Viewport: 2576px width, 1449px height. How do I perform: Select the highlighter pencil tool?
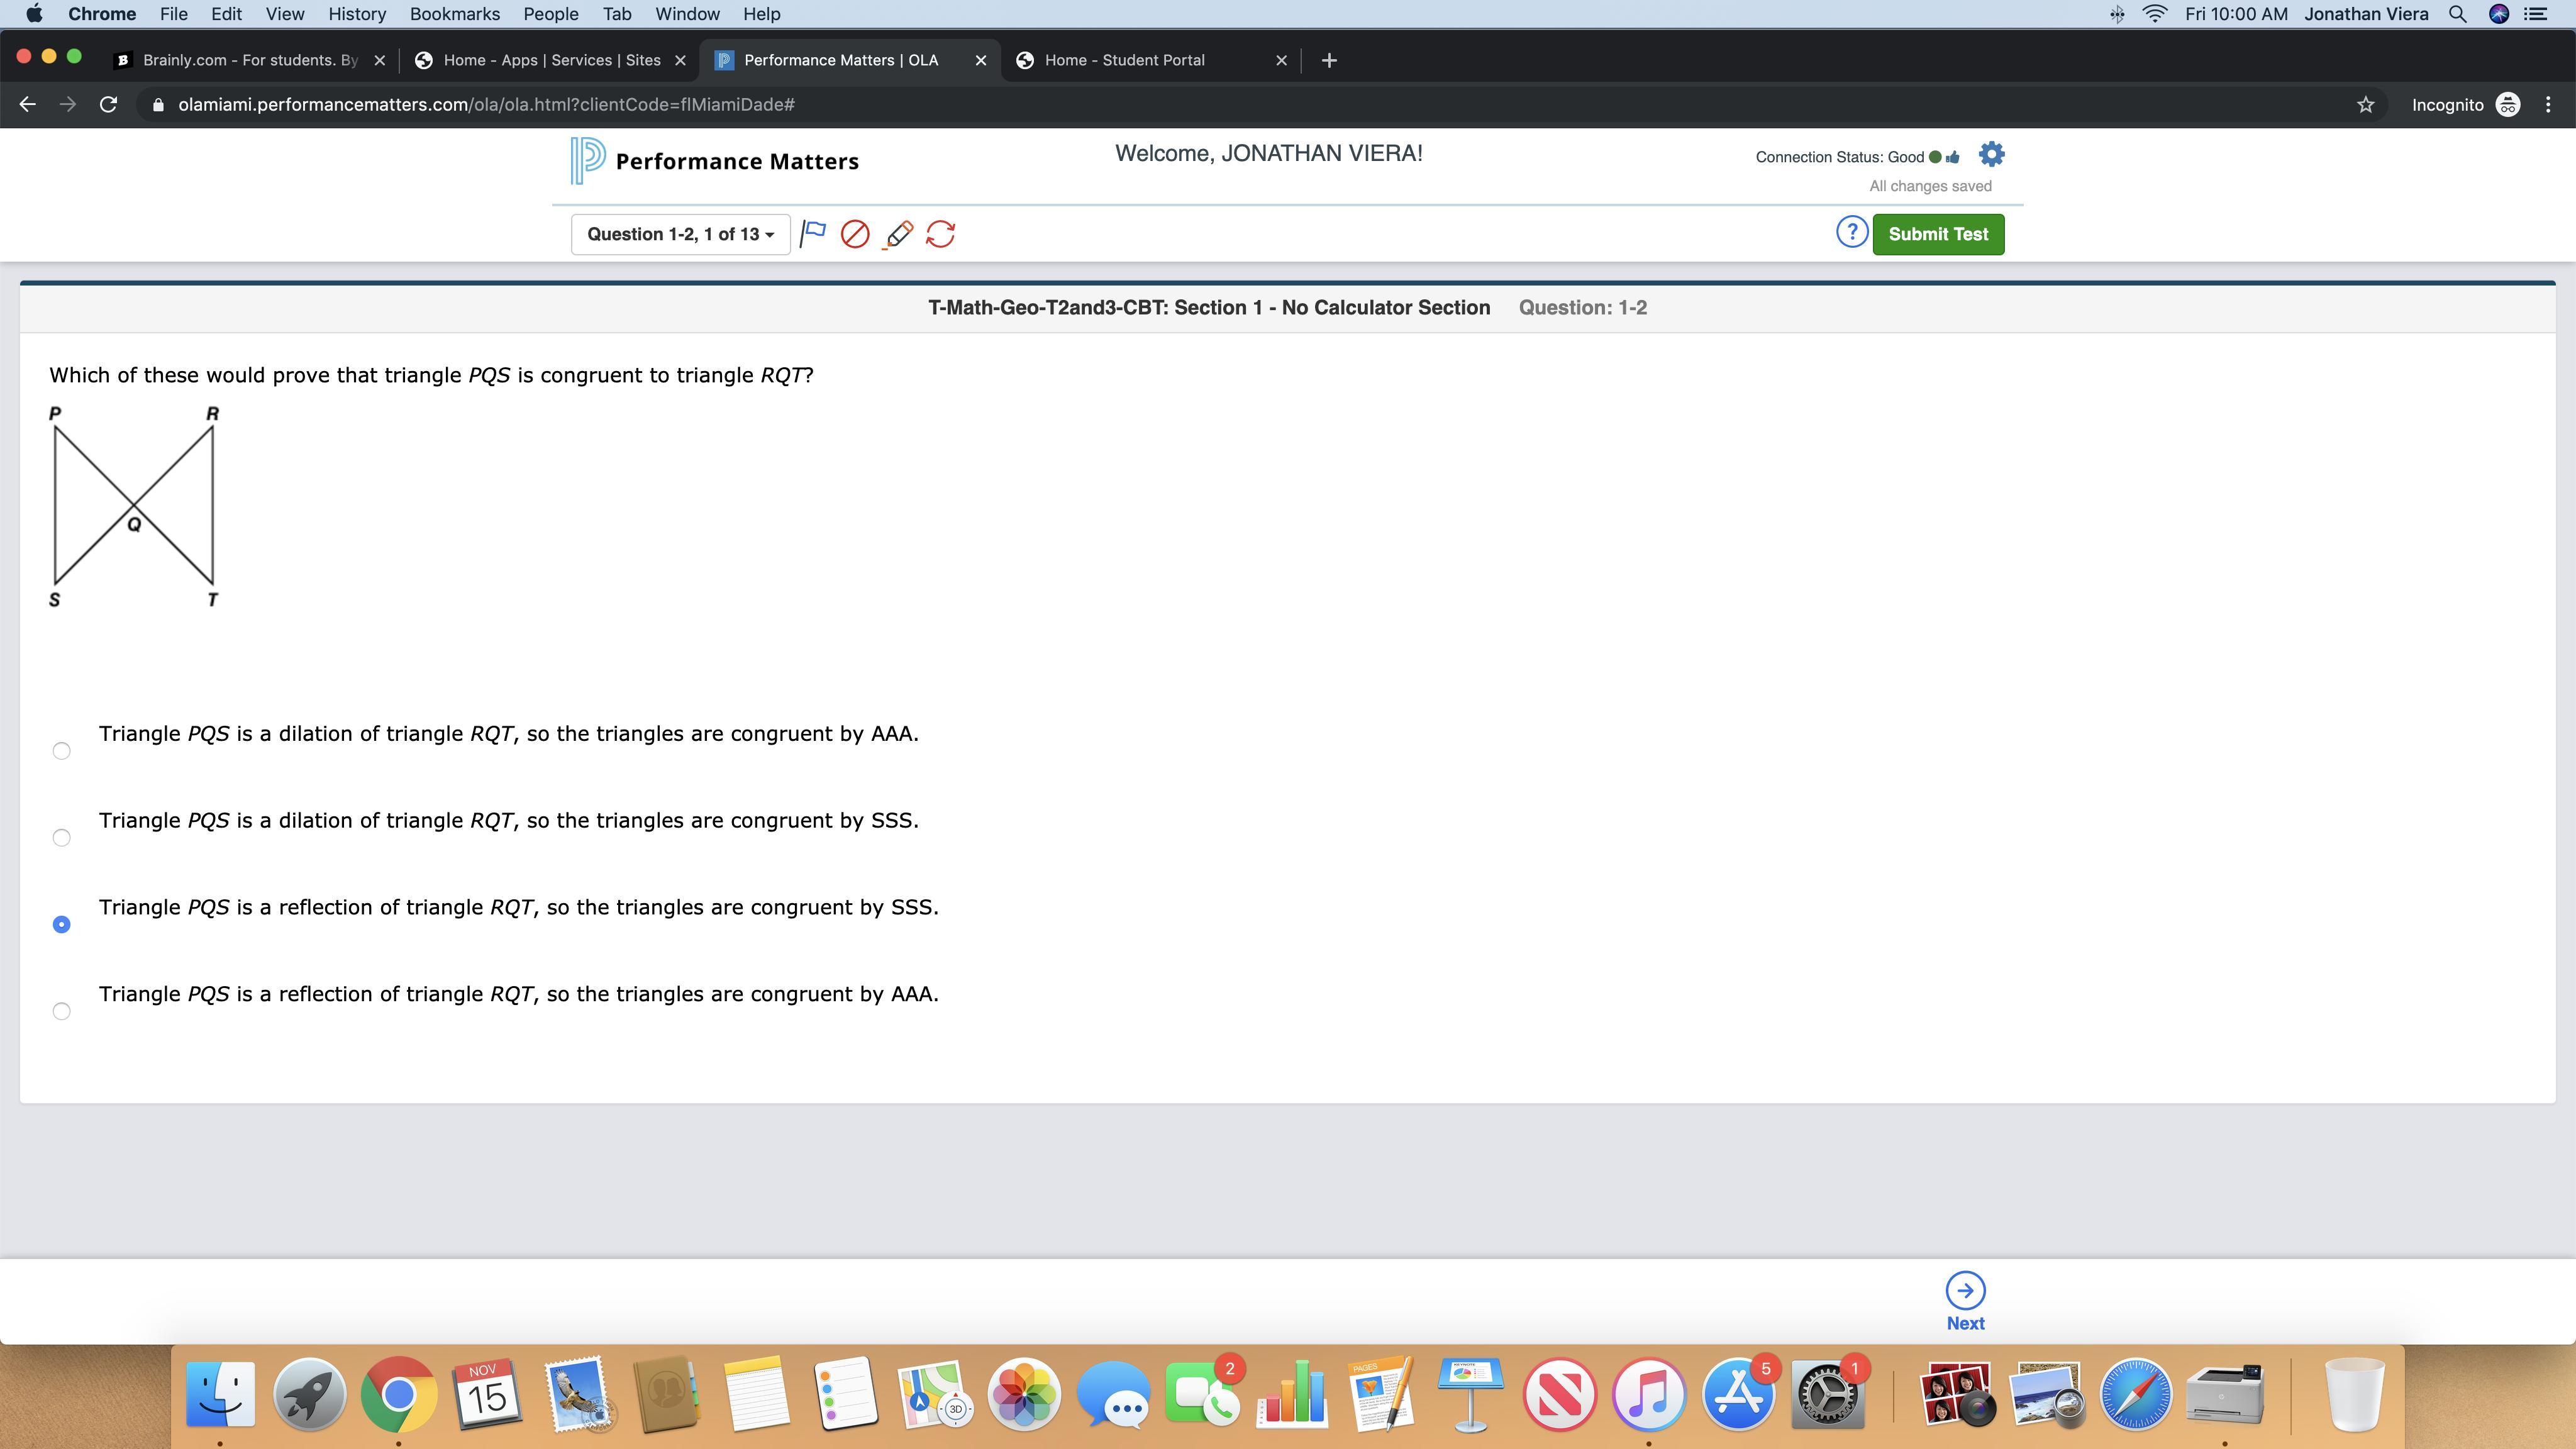point(898,234)
